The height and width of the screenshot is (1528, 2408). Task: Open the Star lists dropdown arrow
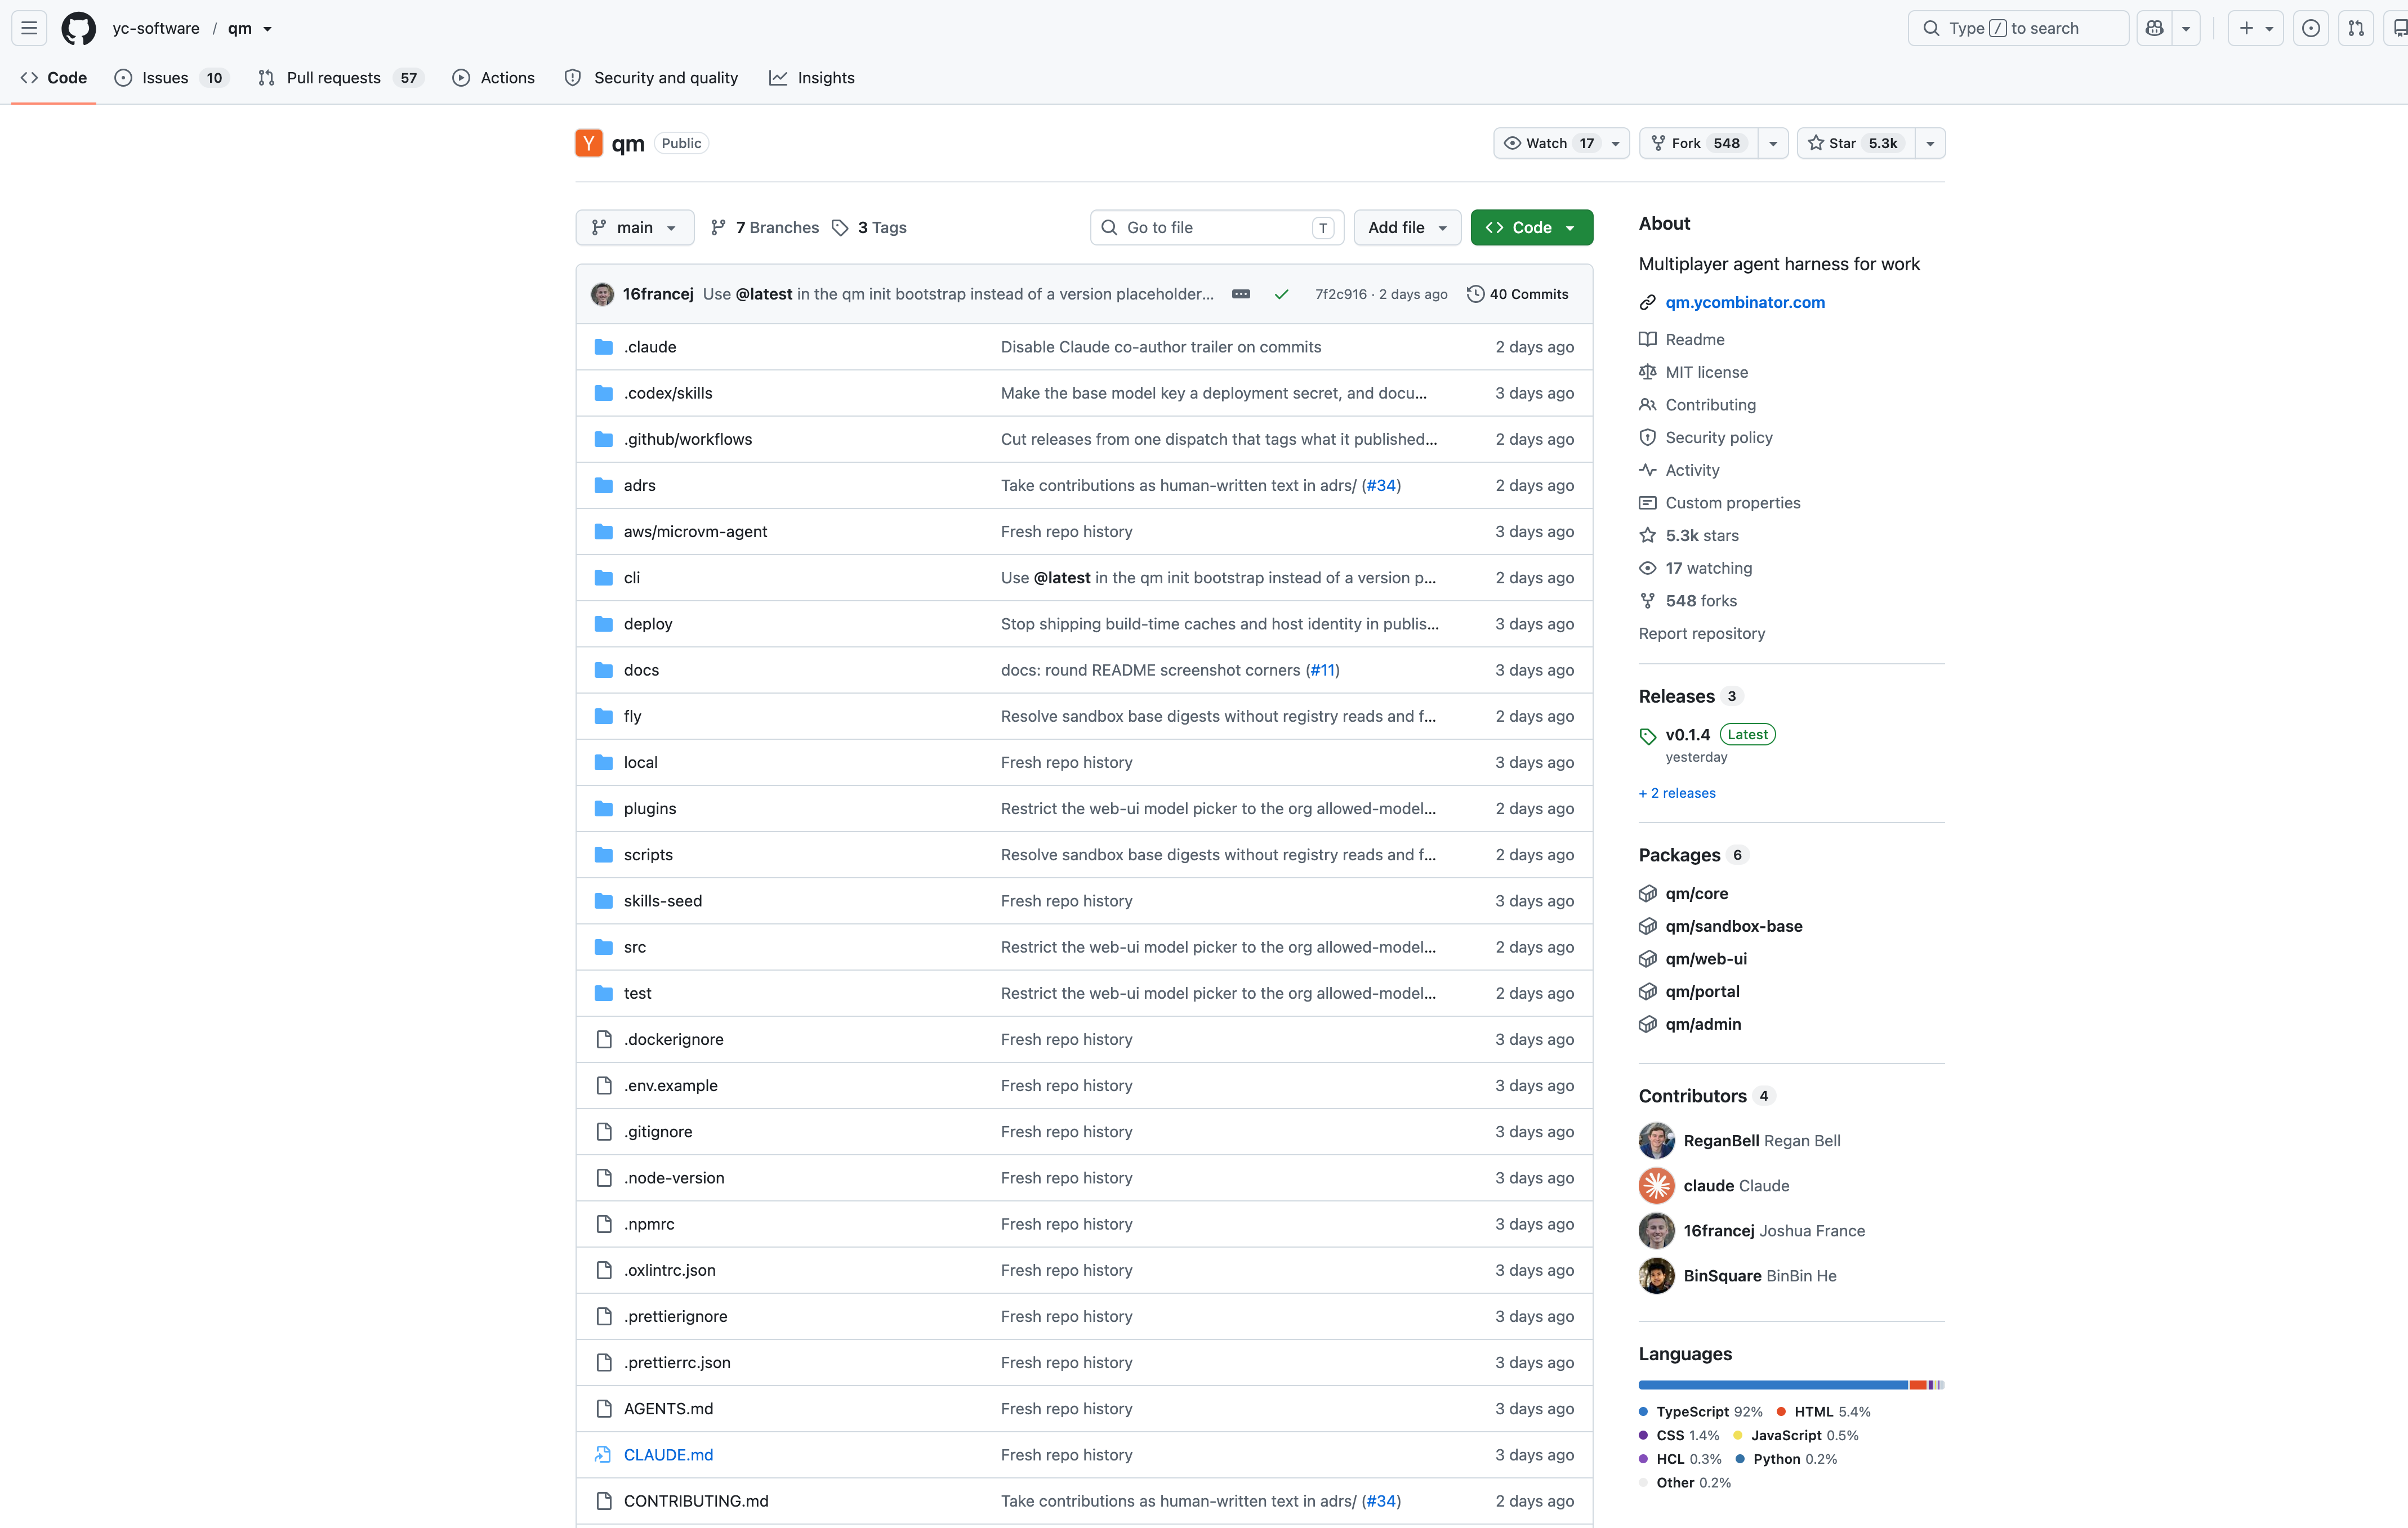point(1930,143)
